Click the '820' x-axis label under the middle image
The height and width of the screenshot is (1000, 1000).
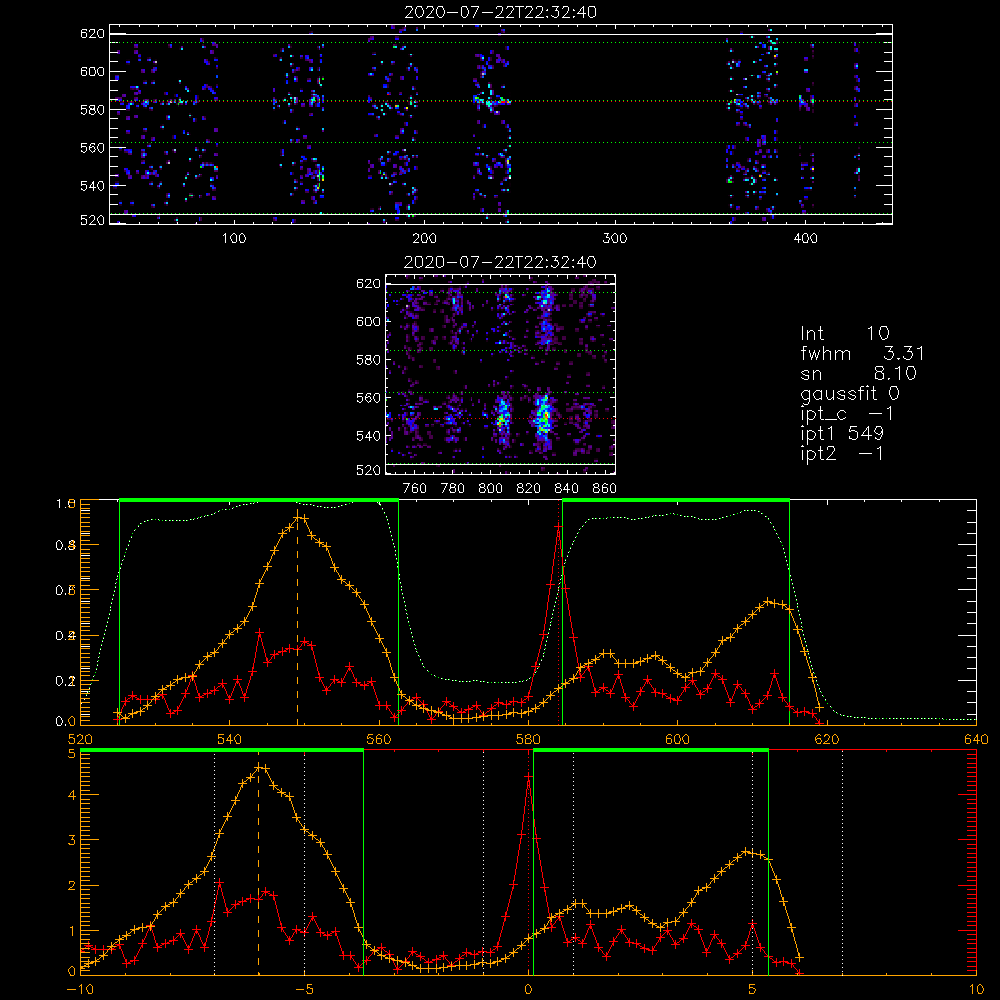(x=528, y=489)
